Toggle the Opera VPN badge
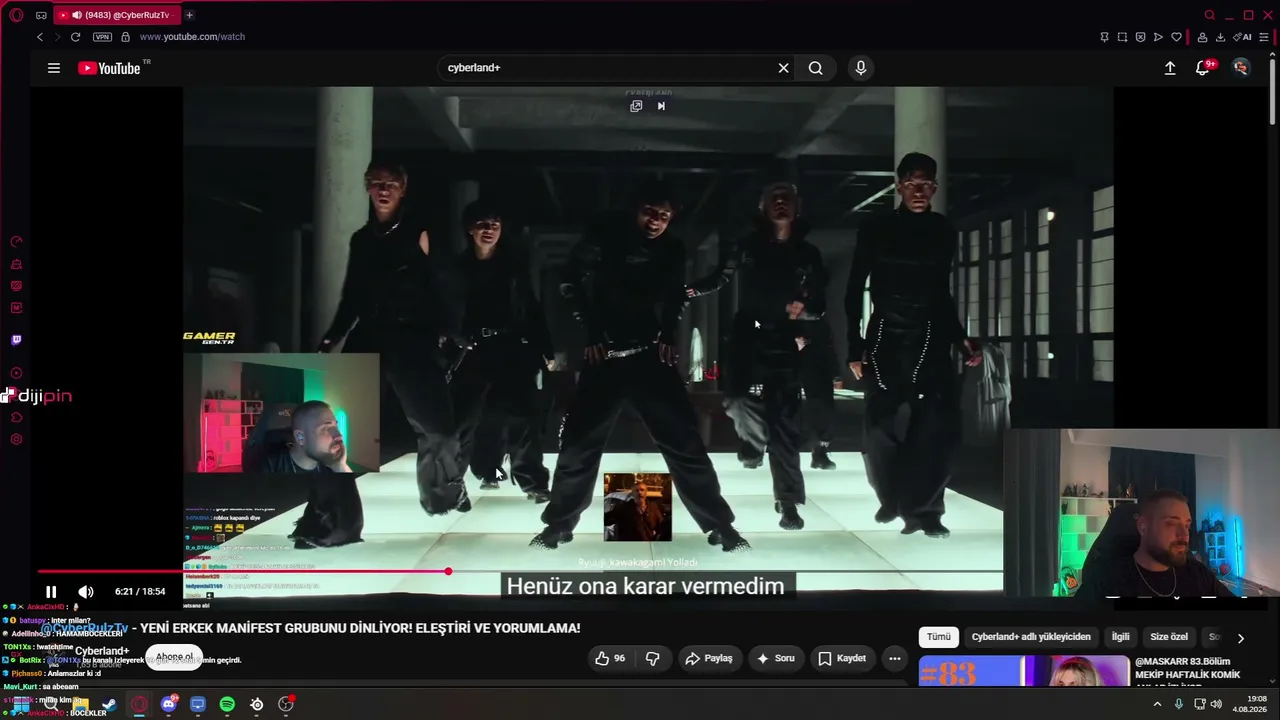The width and height of the screenshot is (1280, 720). (102, 37)
